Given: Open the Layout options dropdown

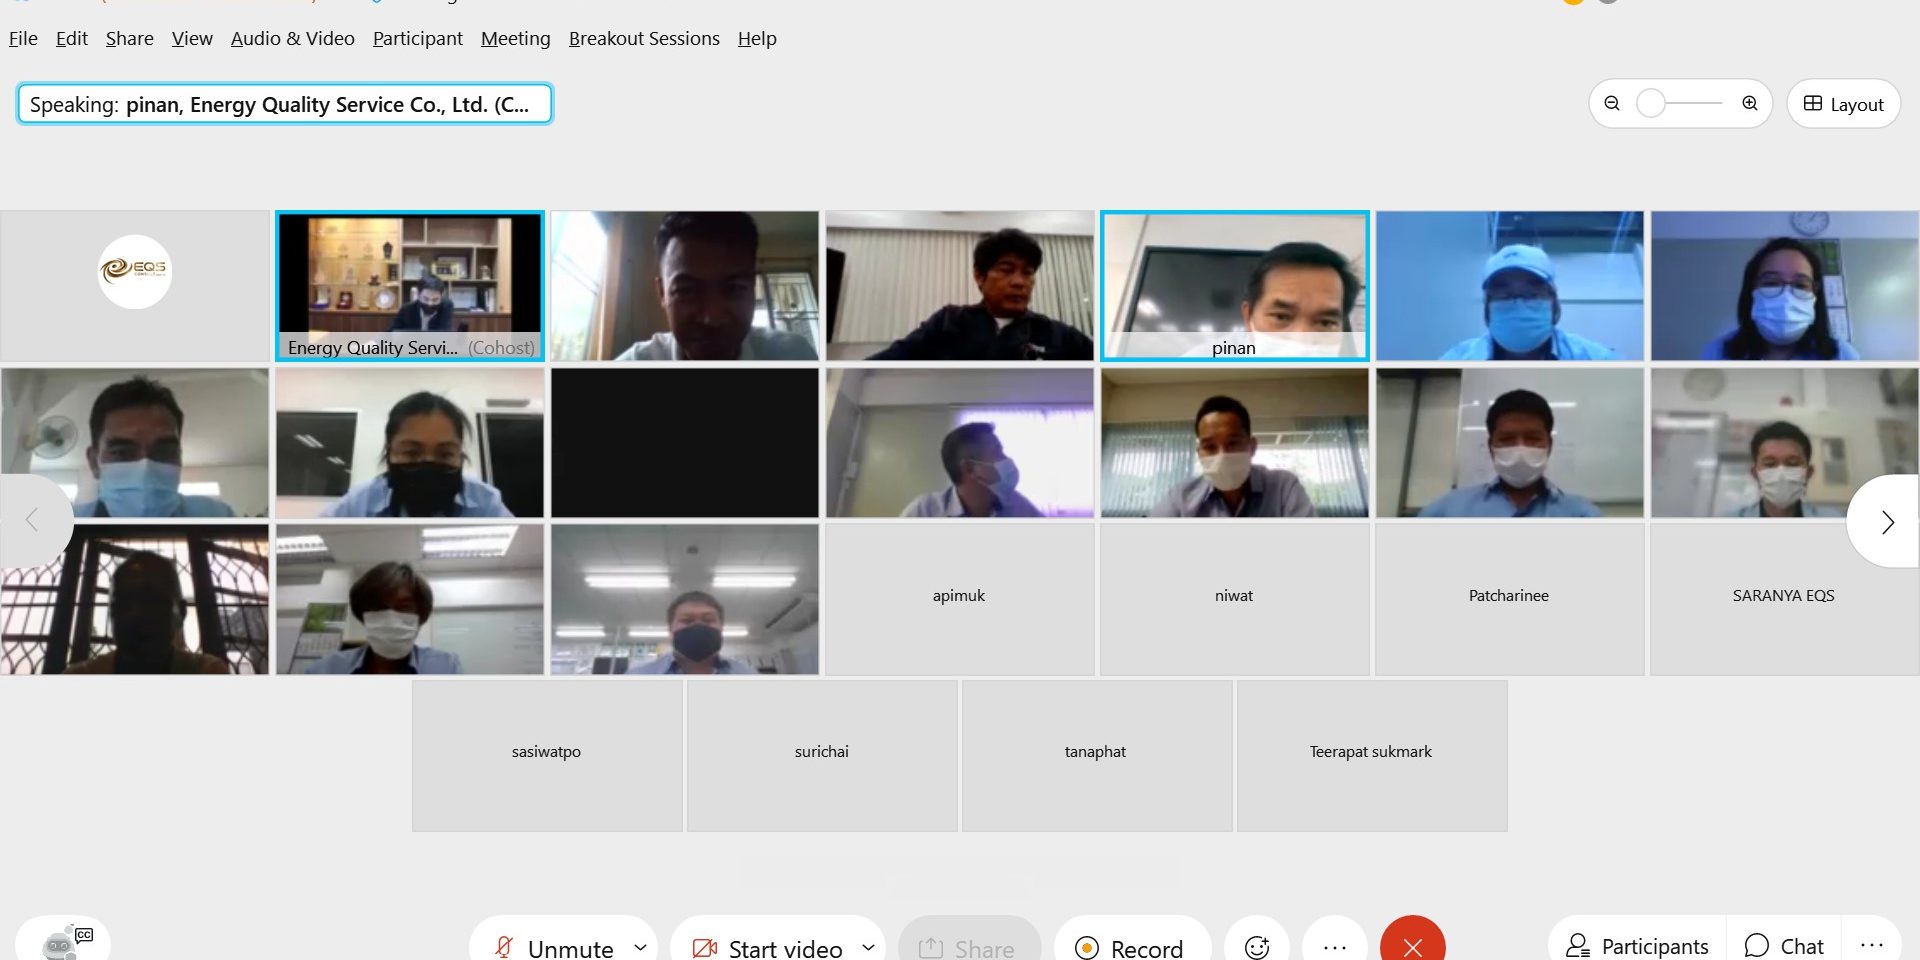Looking at the screenshot, I should click(x=1843, y=104).
